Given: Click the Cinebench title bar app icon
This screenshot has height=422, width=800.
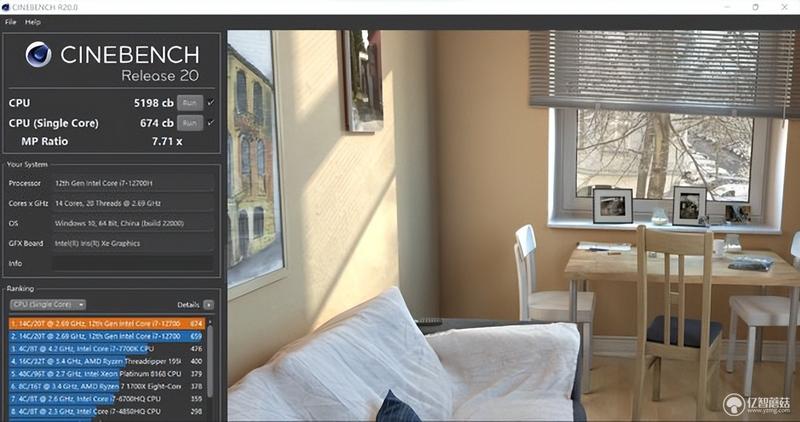Looking at the screenshot, I should point(6,7).
